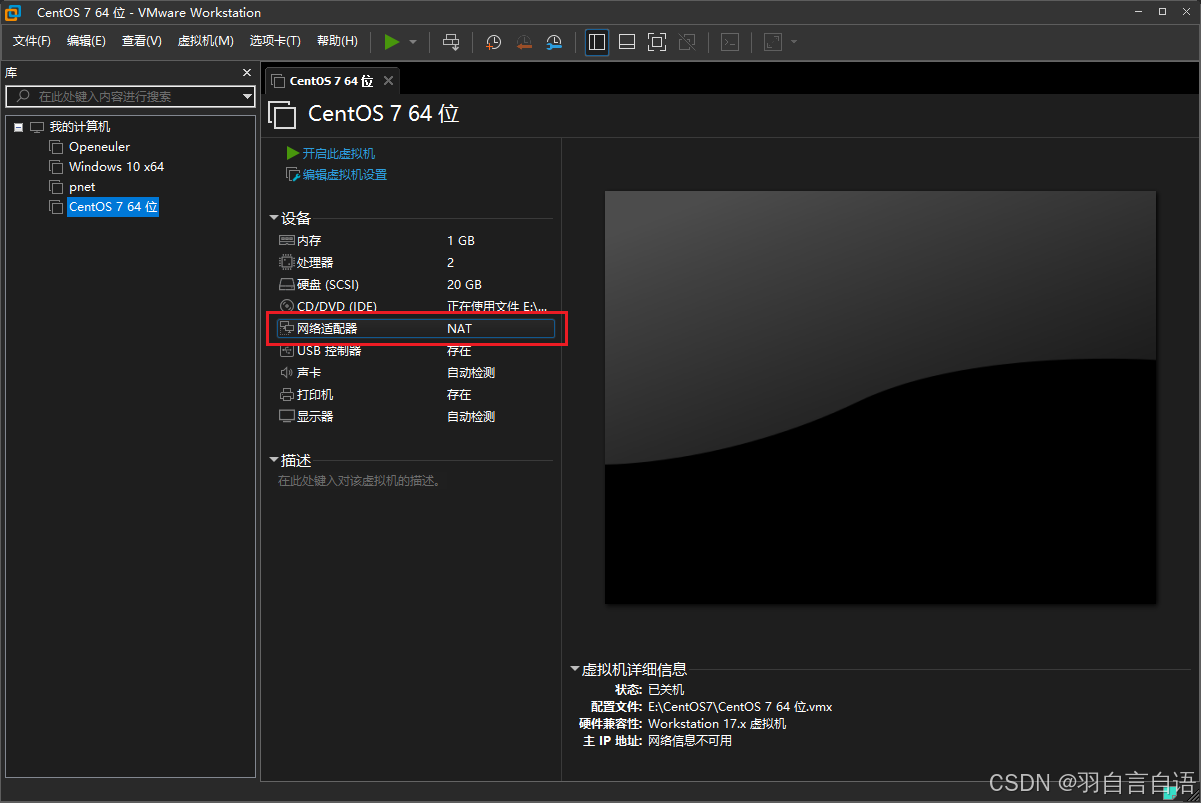1201x803 pixels.
Task: Select the 硬盘 (SCSI) device row
Action: (x=415, y=285)
